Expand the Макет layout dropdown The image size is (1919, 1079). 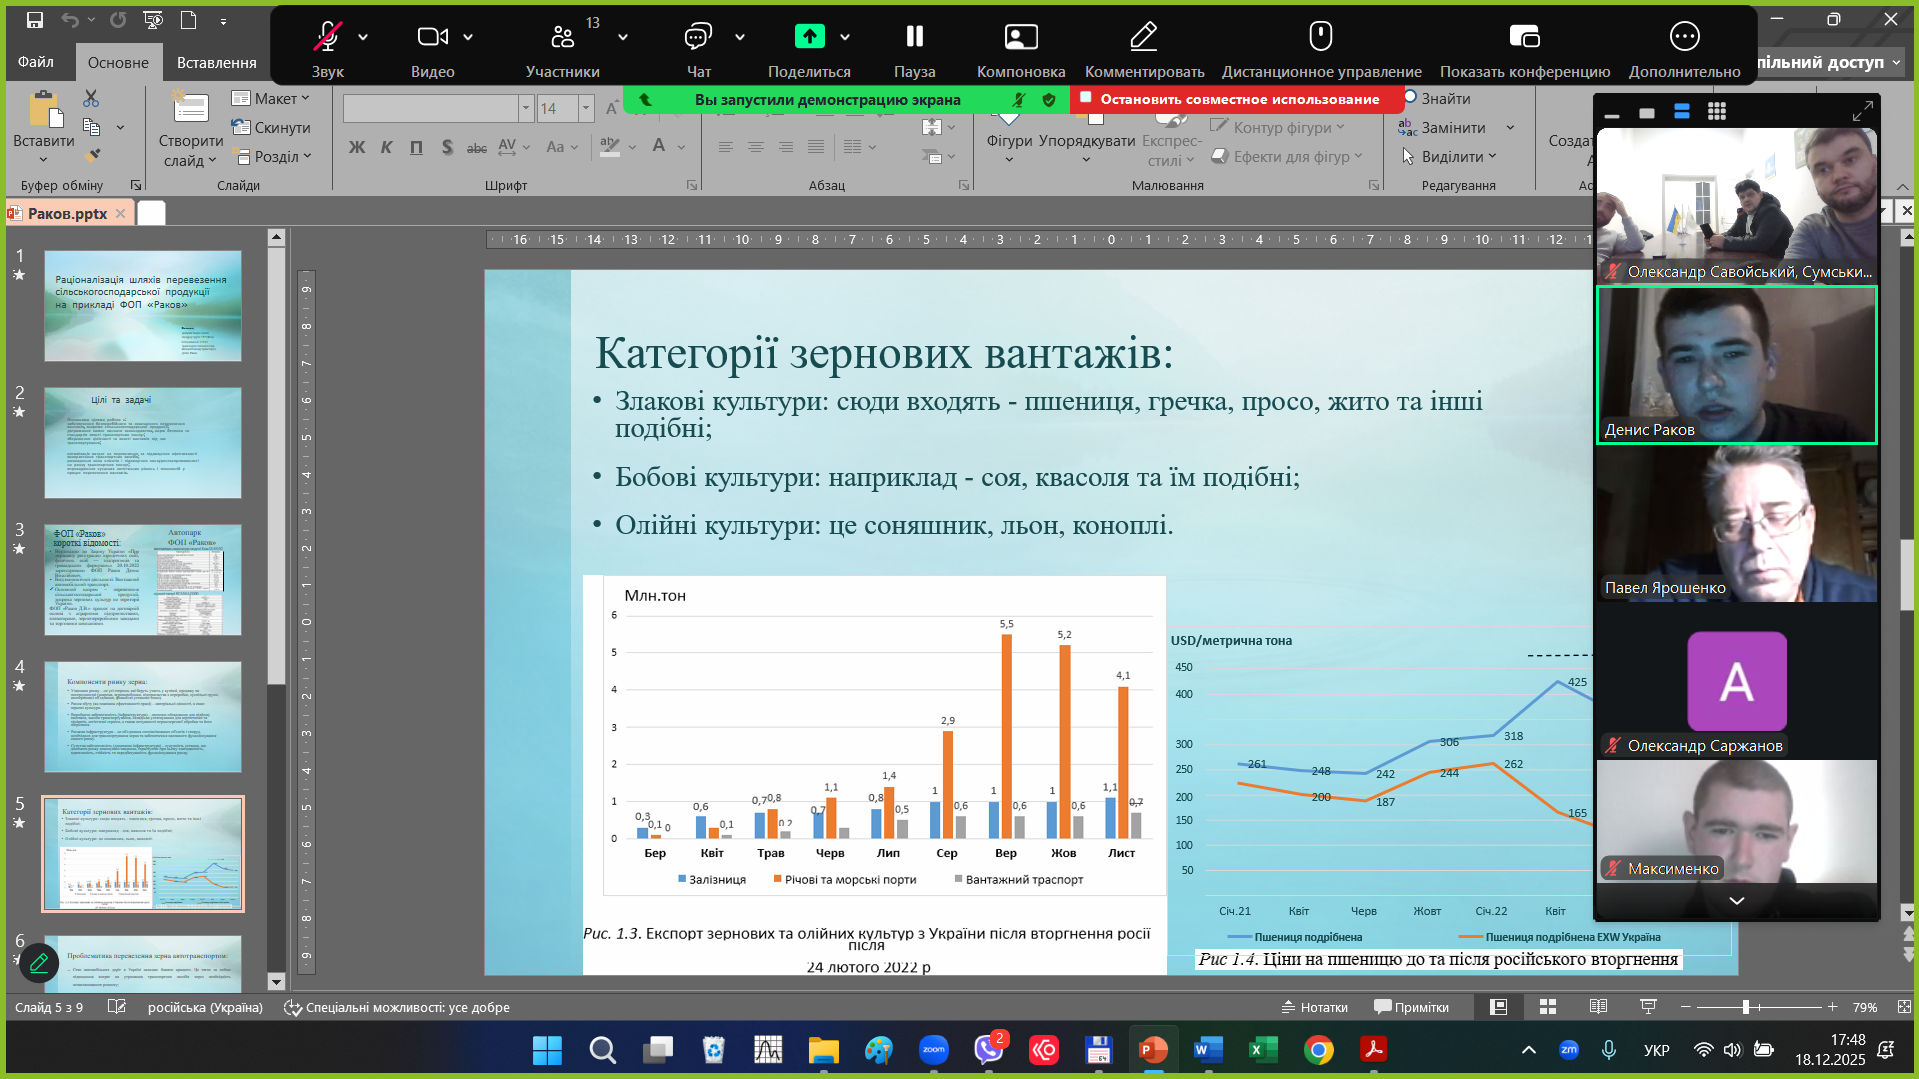pos(271,98)
